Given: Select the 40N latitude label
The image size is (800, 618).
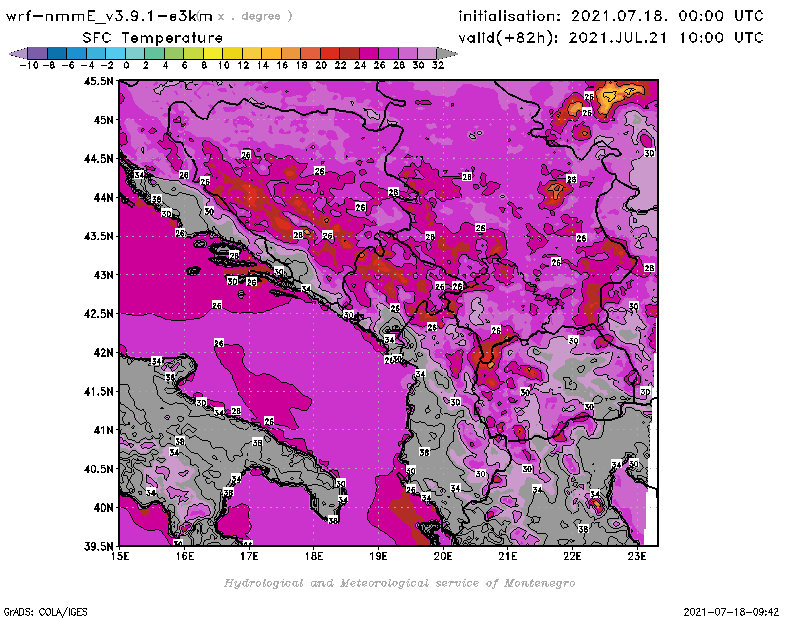Looking at the screenshot, I should [x=103, y=508].
